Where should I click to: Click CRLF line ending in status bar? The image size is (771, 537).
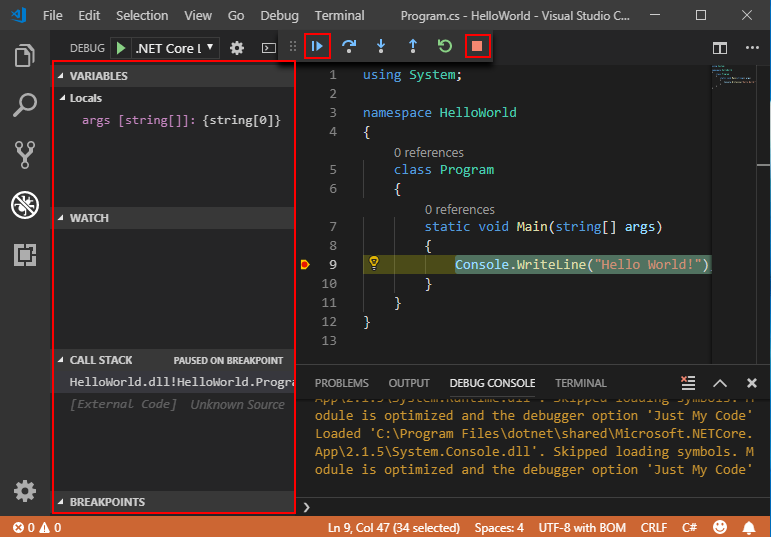pyautogui.click(x=653, y=527)
